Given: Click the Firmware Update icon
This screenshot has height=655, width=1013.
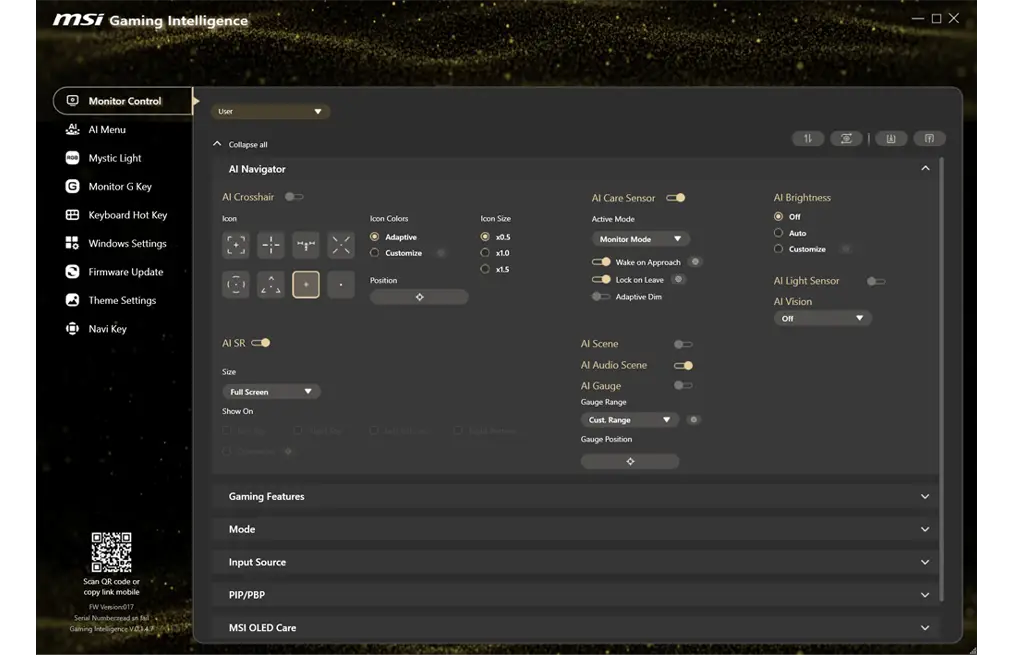Looking at the screenshot, I should [x=72, y=271].
